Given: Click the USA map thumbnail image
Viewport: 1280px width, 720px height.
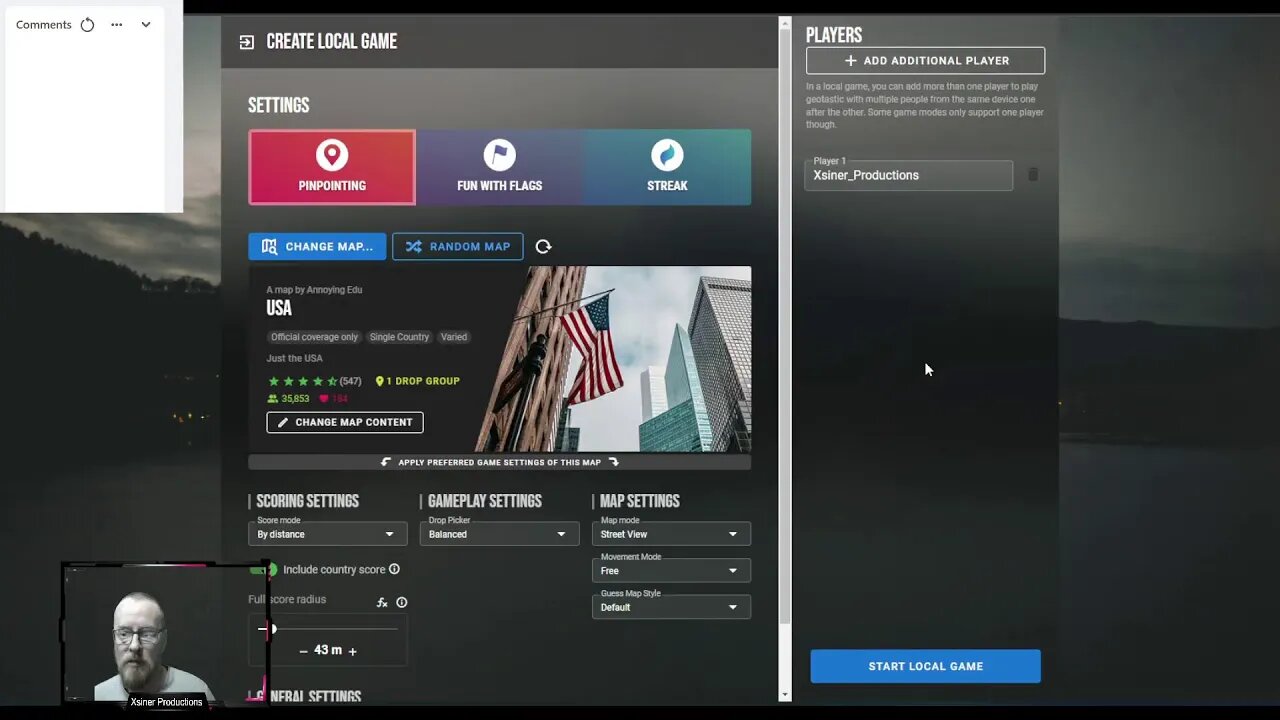Looking at the screenshot, I should click(612, 359).
